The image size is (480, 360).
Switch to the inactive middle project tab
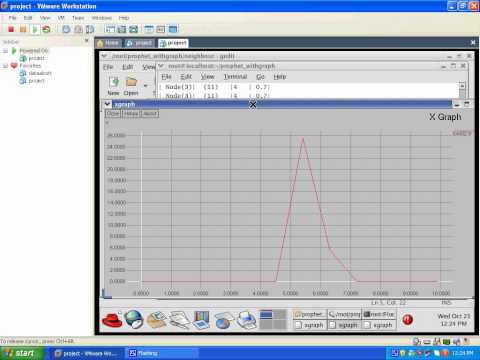pyautogui.click(x=139, y=43)
